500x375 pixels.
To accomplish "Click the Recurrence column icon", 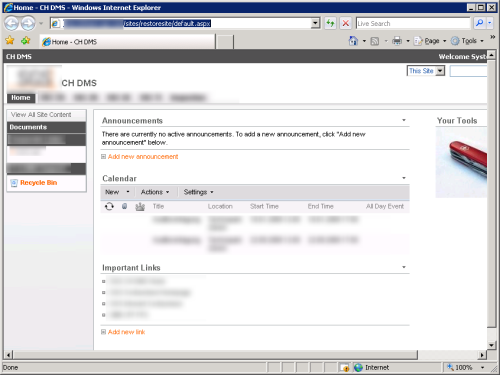I will pyautogui.click(x=109, y=206).
